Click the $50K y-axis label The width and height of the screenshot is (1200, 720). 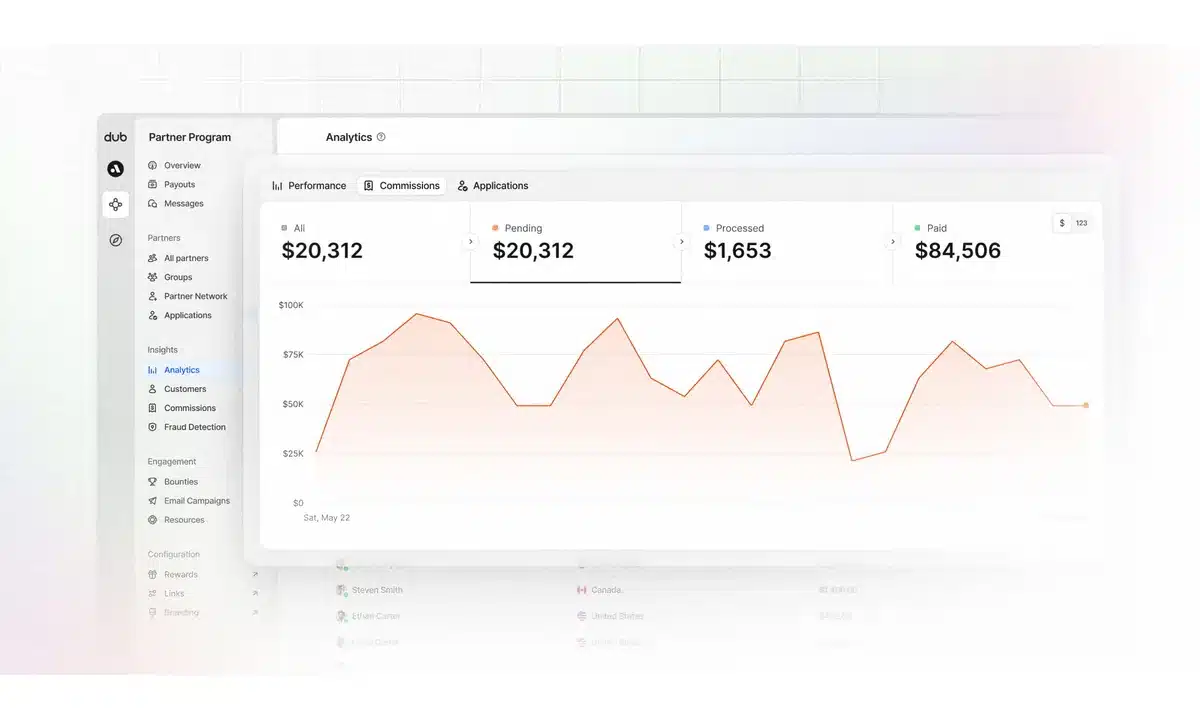point(292,404)
